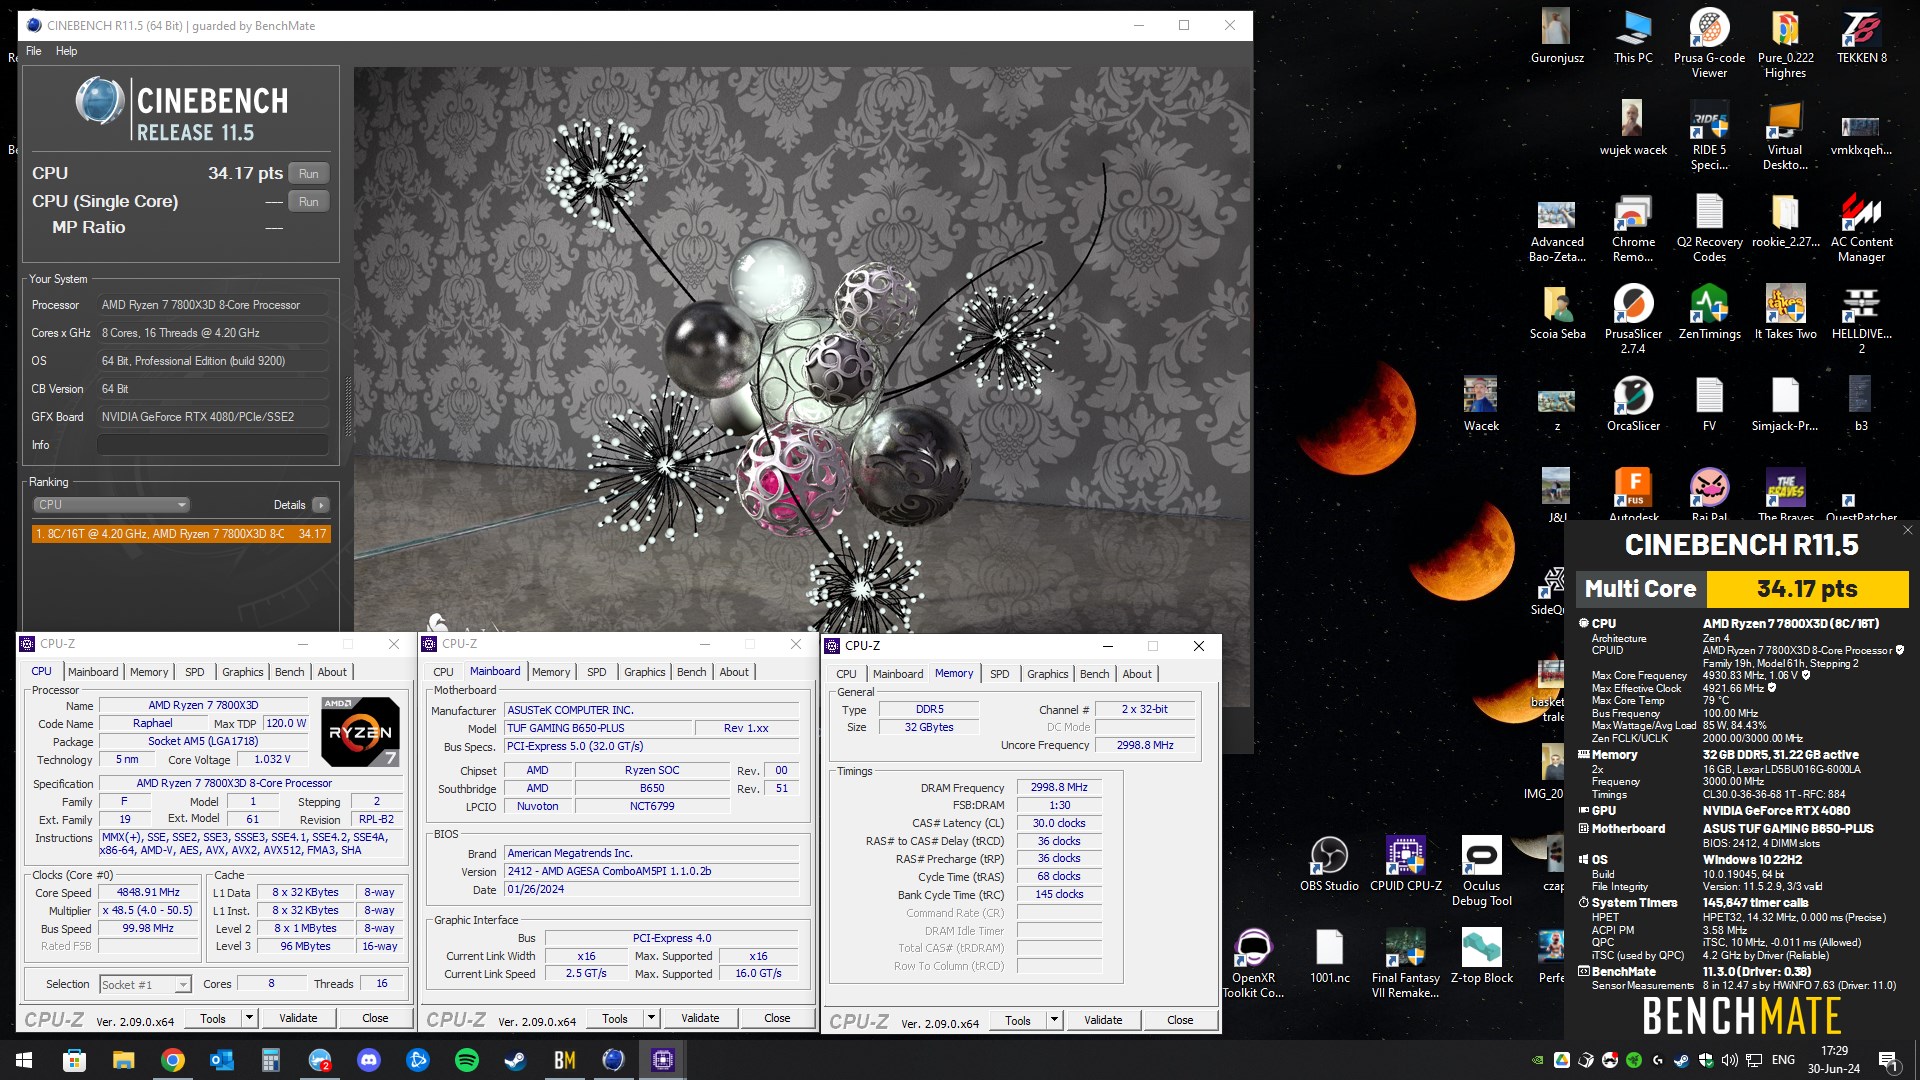Viewport: 1920px width, 1080px height.
Task: Open Bench tab in left CPU-Z
Action: [x=289, y=672]
